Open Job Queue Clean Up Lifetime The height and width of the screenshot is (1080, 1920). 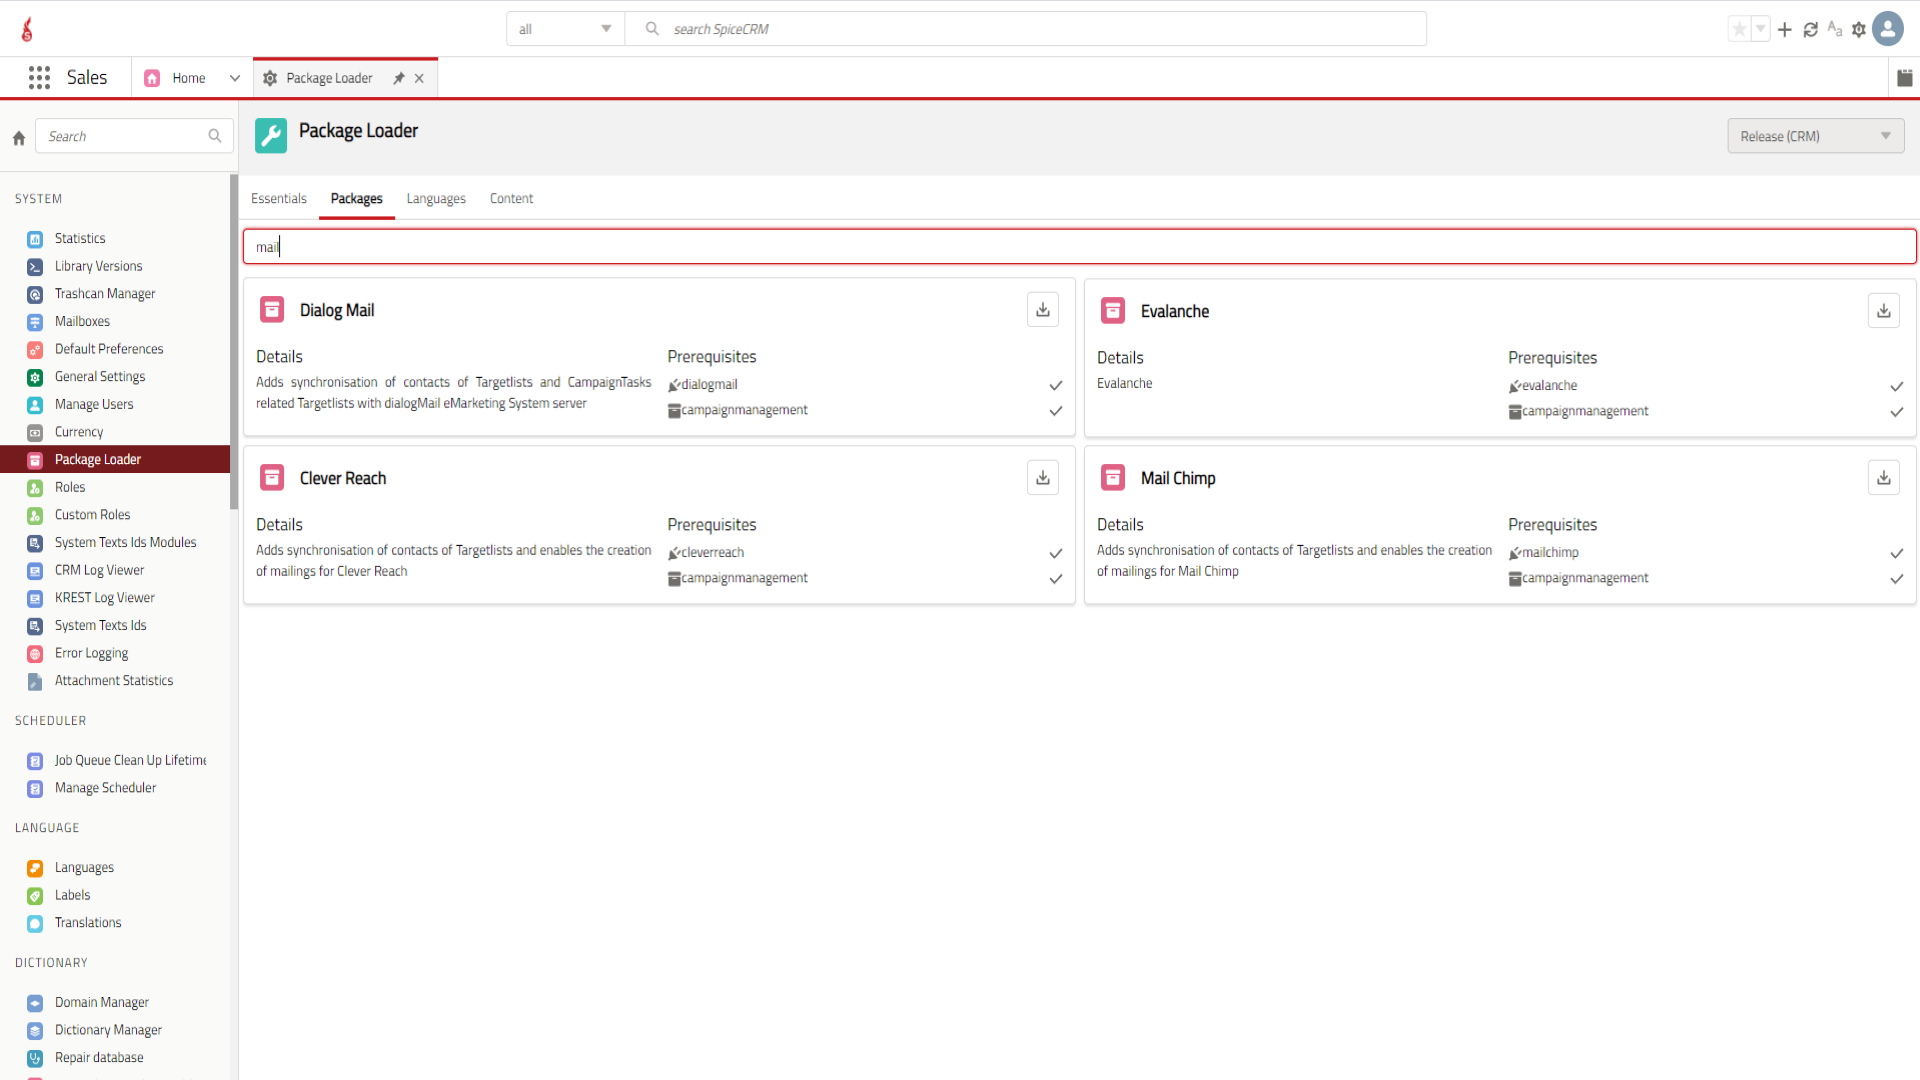[x=130, y=761]
